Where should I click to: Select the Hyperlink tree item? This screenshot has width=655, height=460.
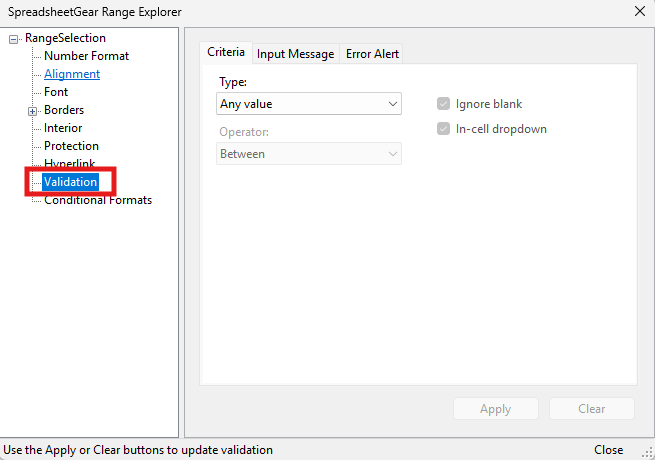pos(70,164)
